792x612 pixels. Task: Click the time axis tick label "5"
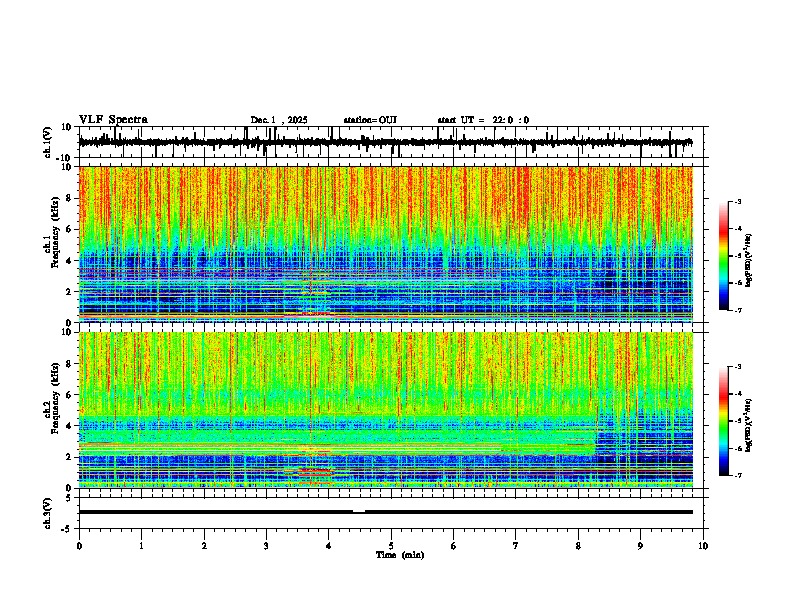pos(391,546)
